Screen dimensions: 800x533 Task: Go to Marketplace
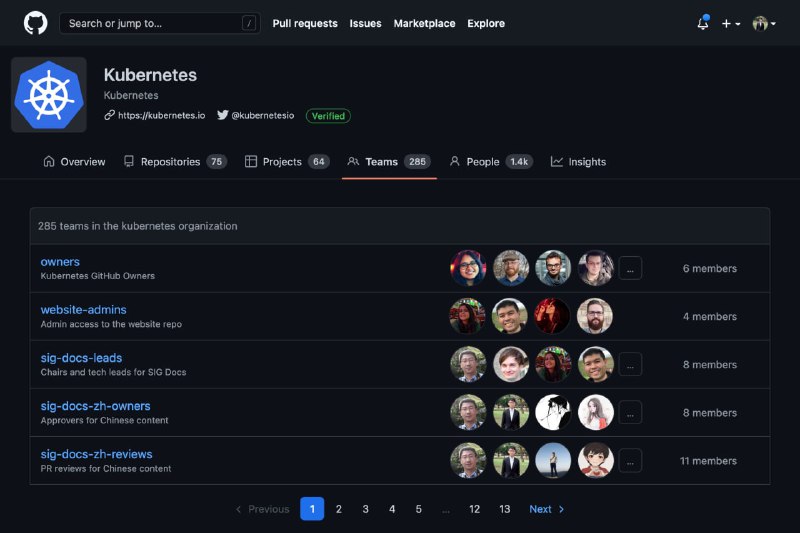[424, 23]
